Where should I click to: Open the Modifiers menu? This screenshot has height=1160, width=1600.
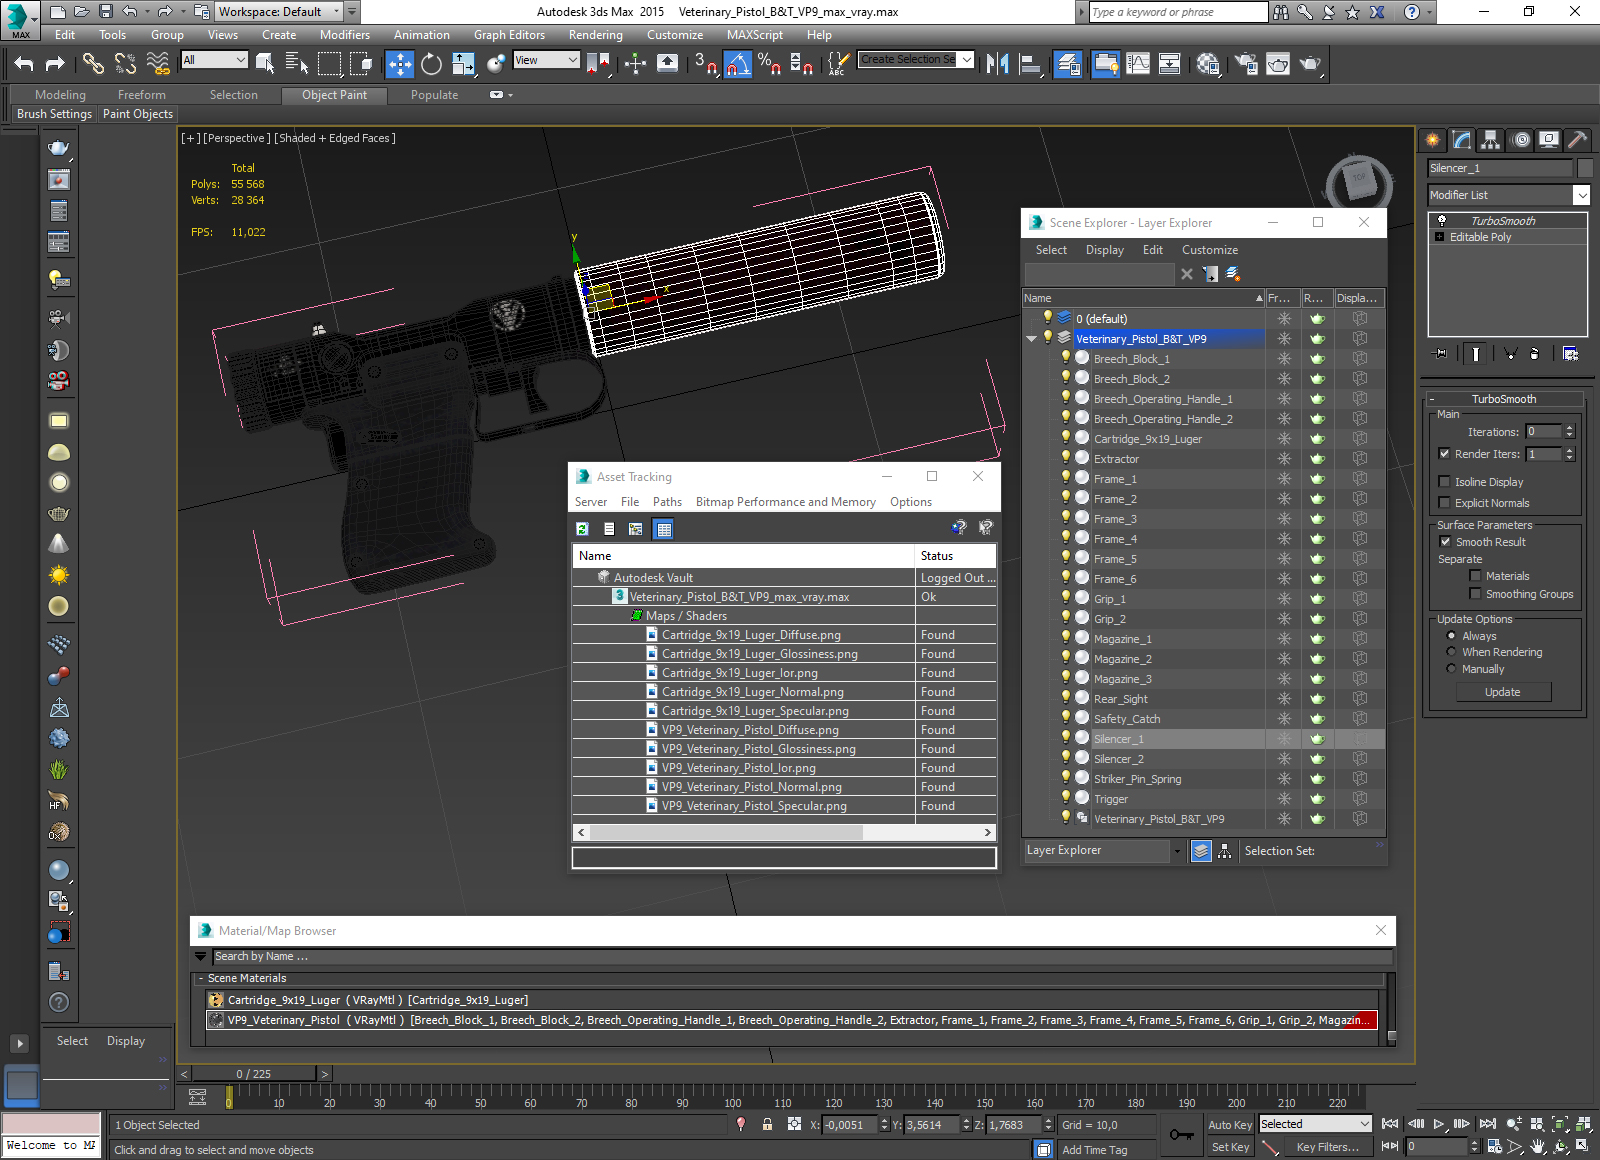click(344, 35)
